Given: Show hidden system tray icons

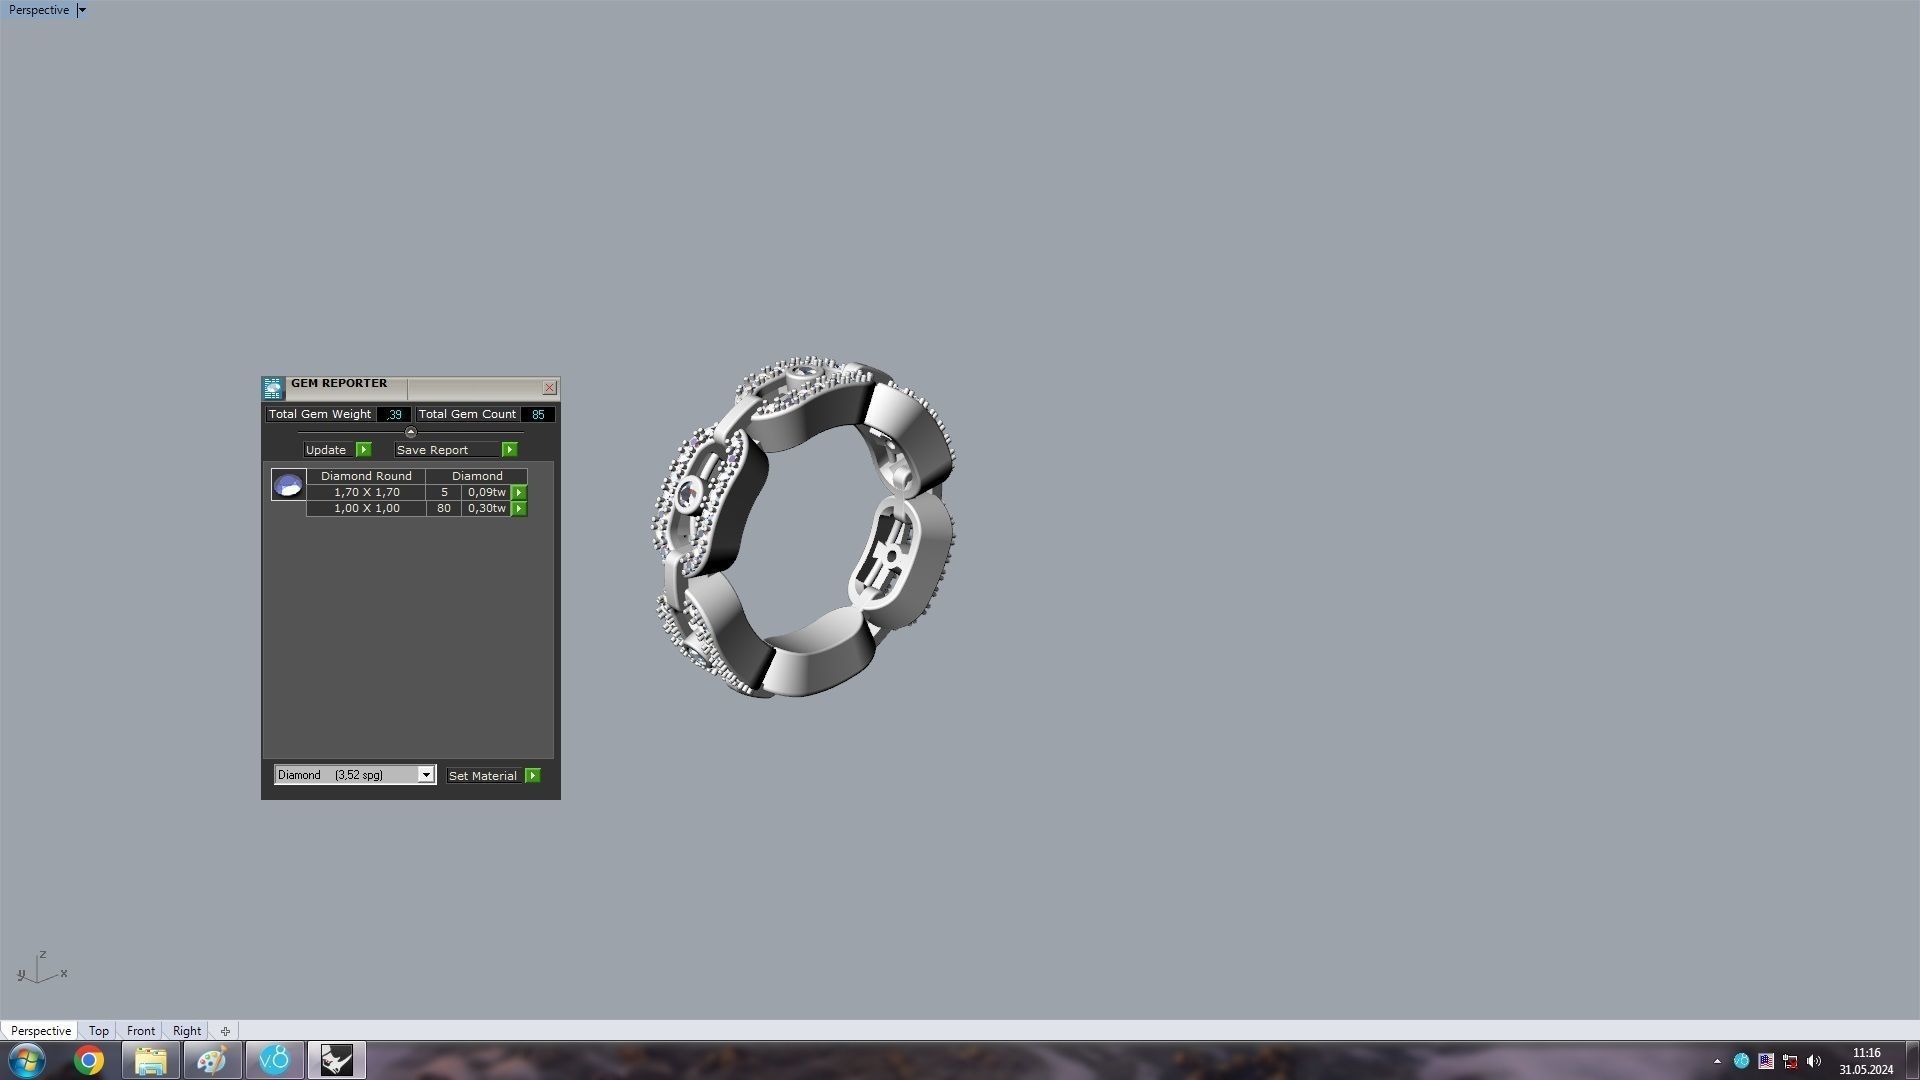Looking at the screenshot, I should coord(1717,1062).
